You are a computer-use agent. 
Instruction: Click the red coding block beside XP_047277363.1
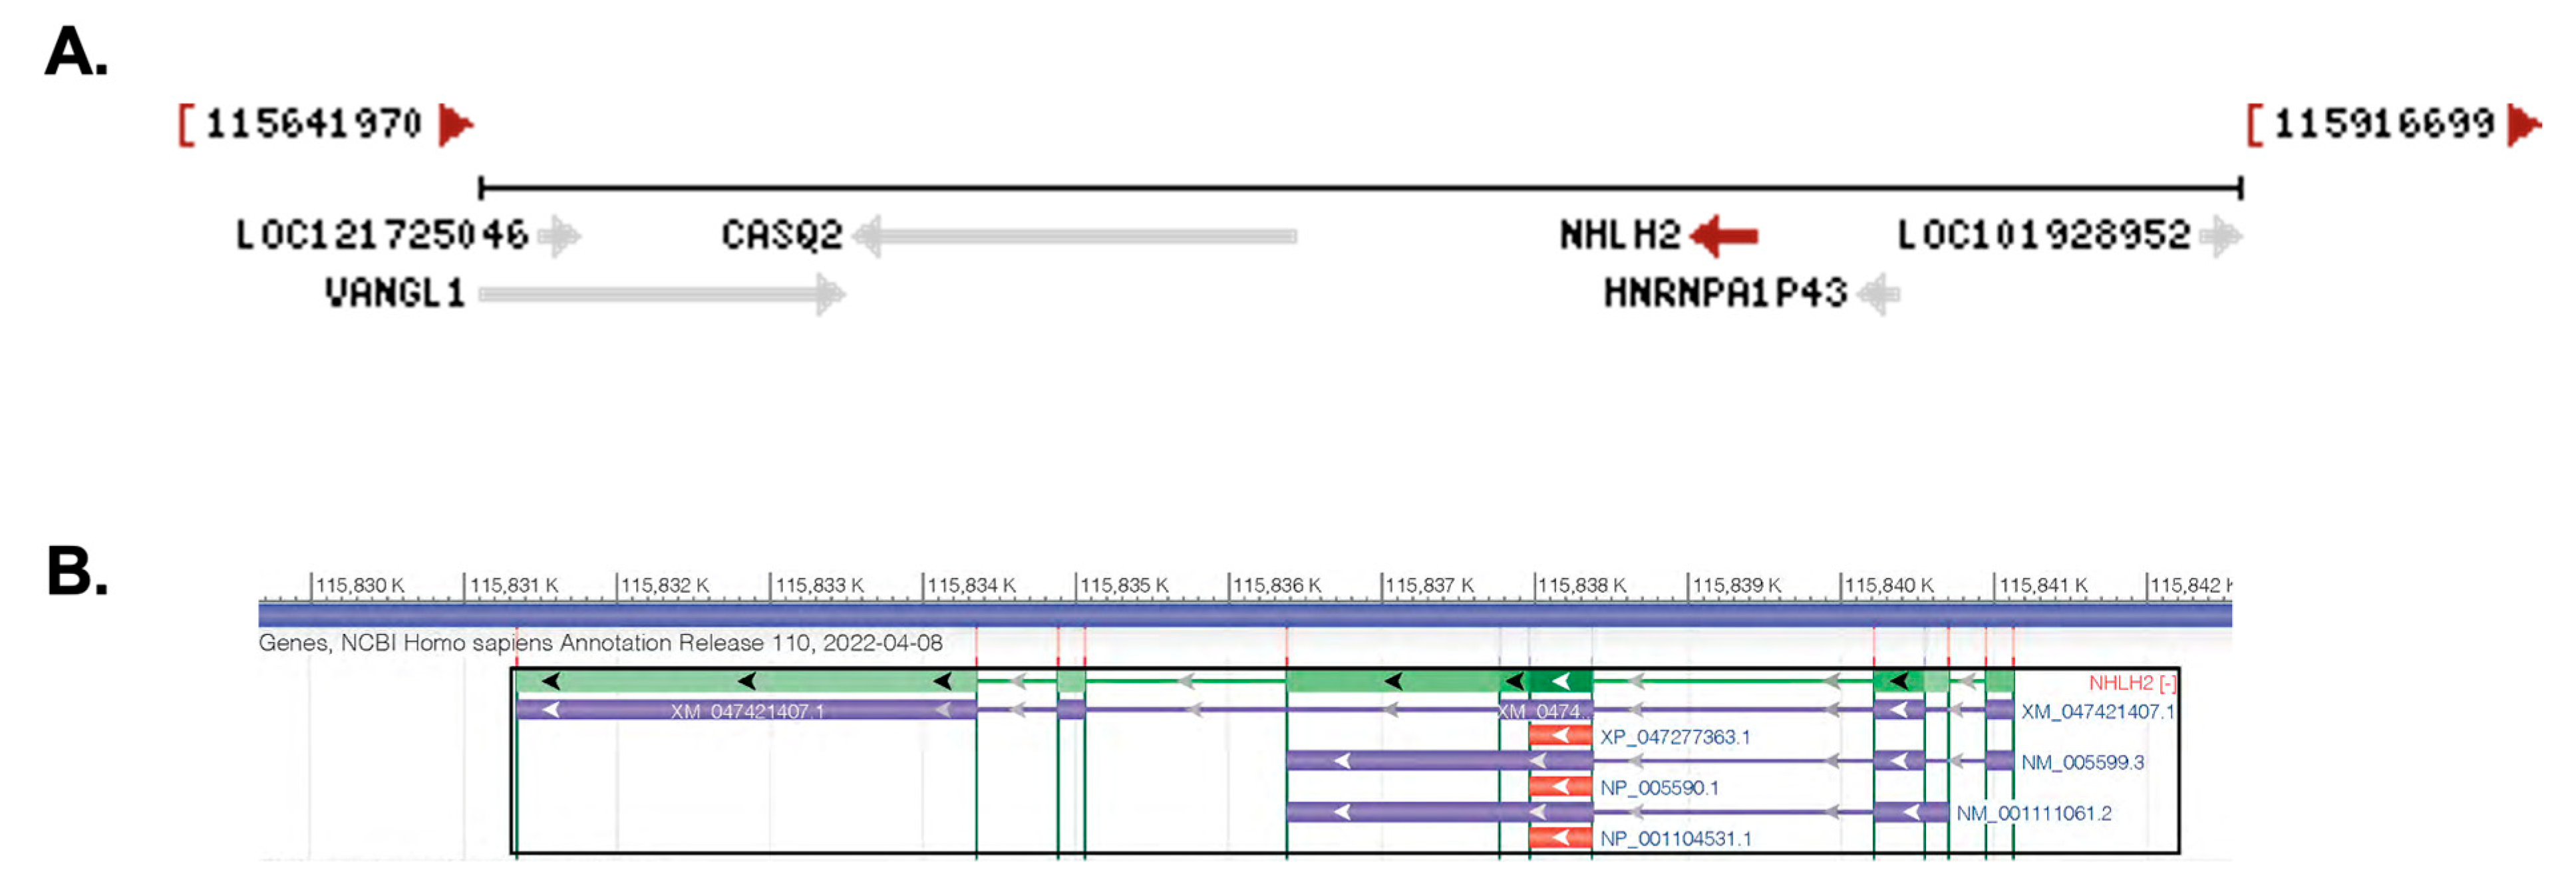tap(1560, 737)
